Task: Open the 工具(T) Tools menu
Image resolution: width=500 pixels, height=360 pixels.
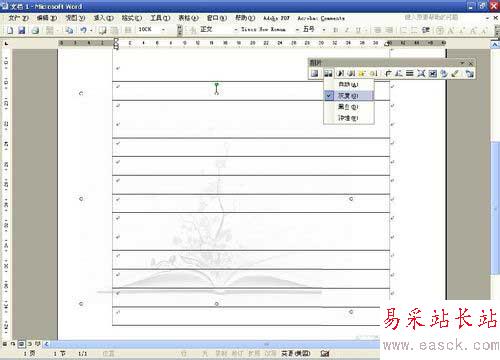Action: (x=160, y=18)
